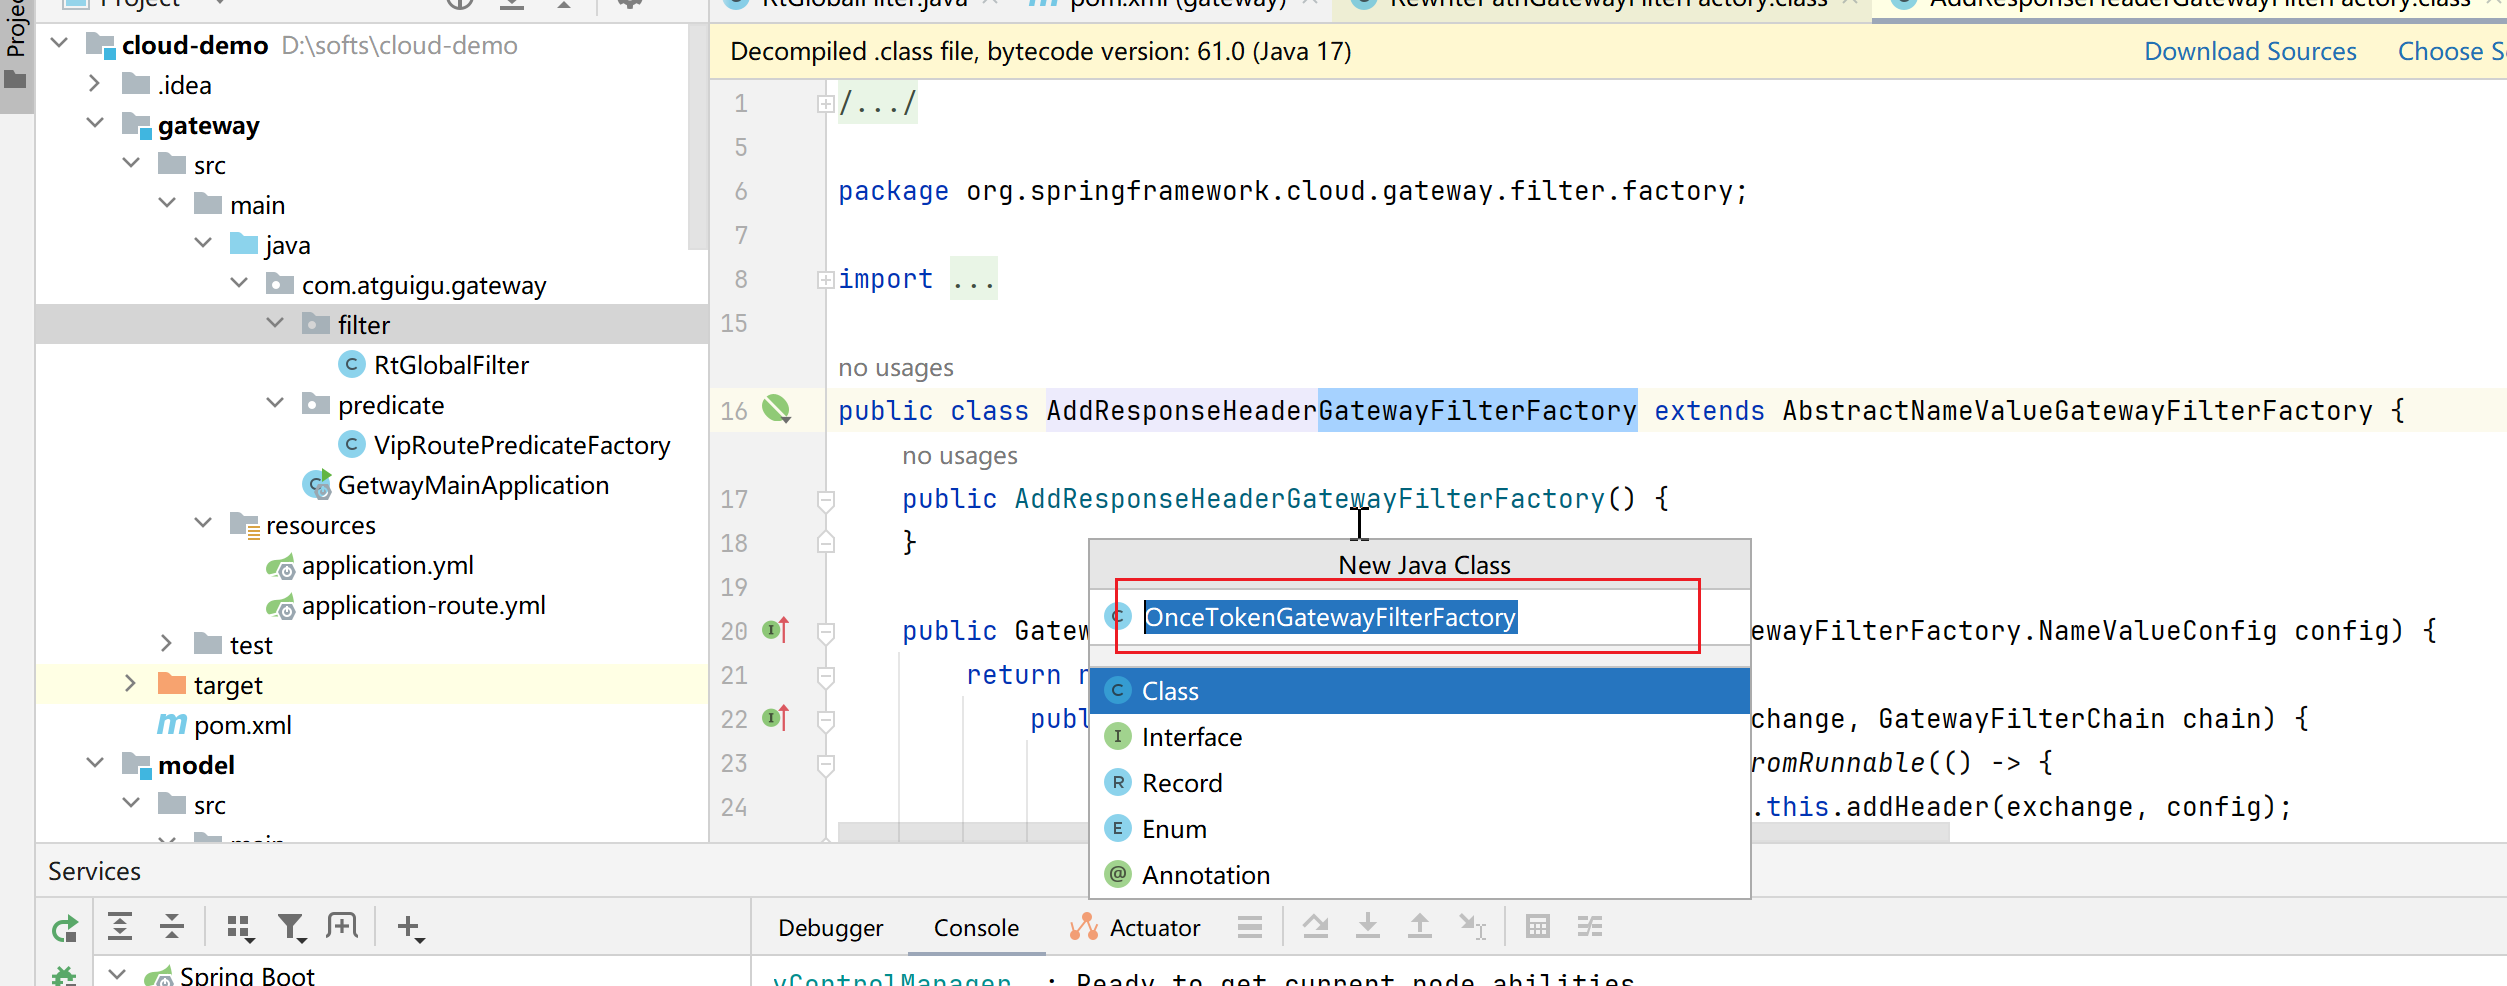
Task: Click Step Into download-arrow debugger icon
Action: (1368, 927)
